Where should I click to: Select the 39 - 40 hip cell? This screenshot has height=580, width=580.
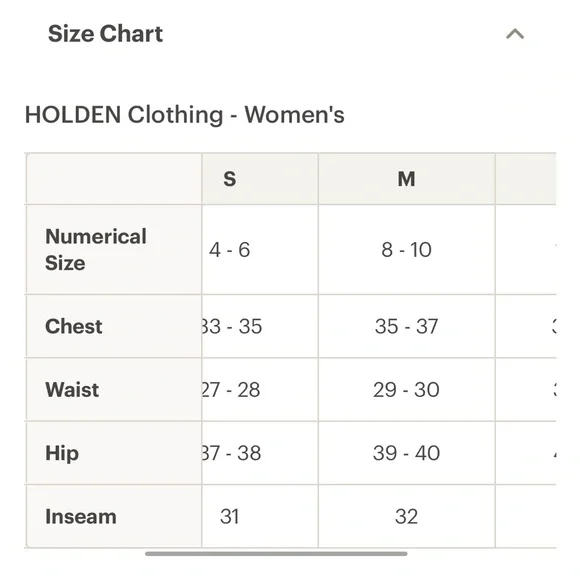[407, 453]
